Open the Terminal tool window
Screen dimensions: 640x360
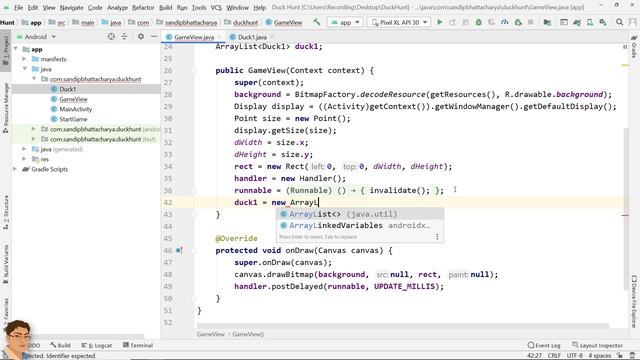tap(138, 345)
